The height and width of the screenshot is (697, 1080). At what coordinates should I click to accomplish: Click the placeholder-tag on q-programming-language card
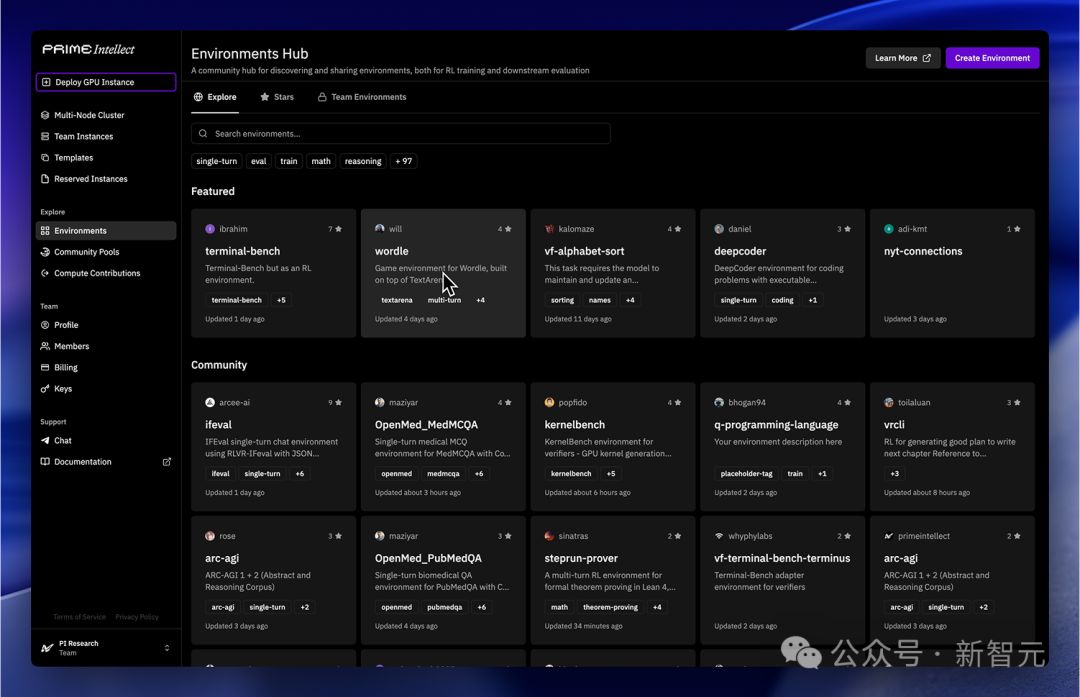coord(746,474)
